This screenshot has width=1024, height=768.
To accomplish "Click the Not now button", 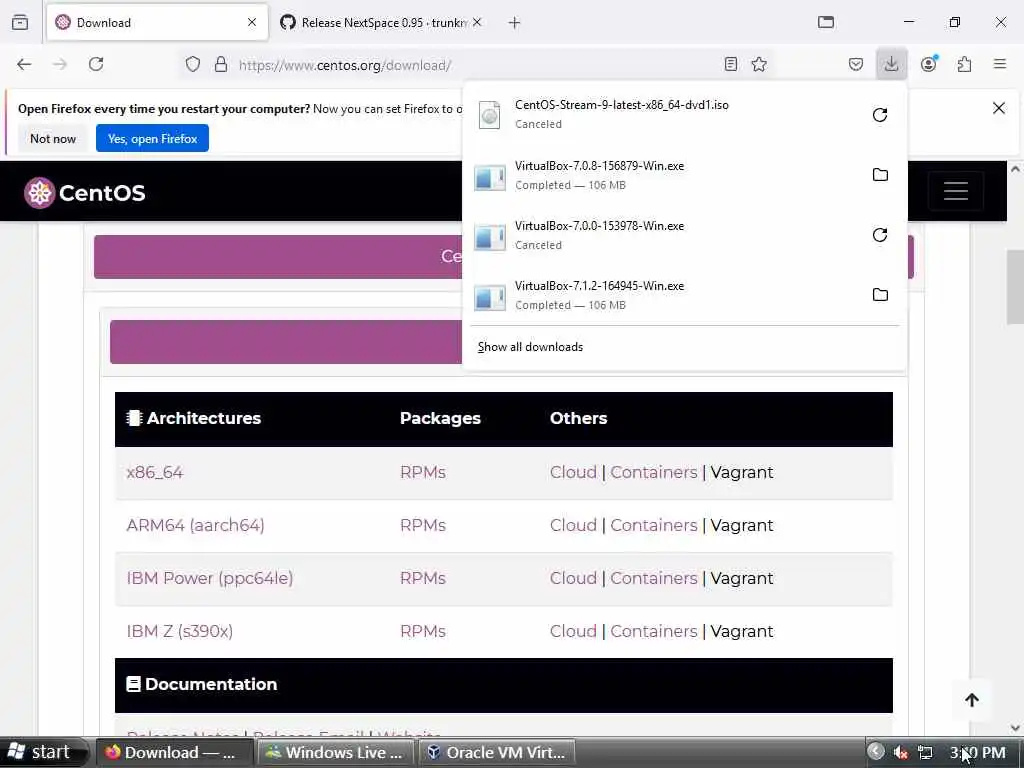I will 53,138.
